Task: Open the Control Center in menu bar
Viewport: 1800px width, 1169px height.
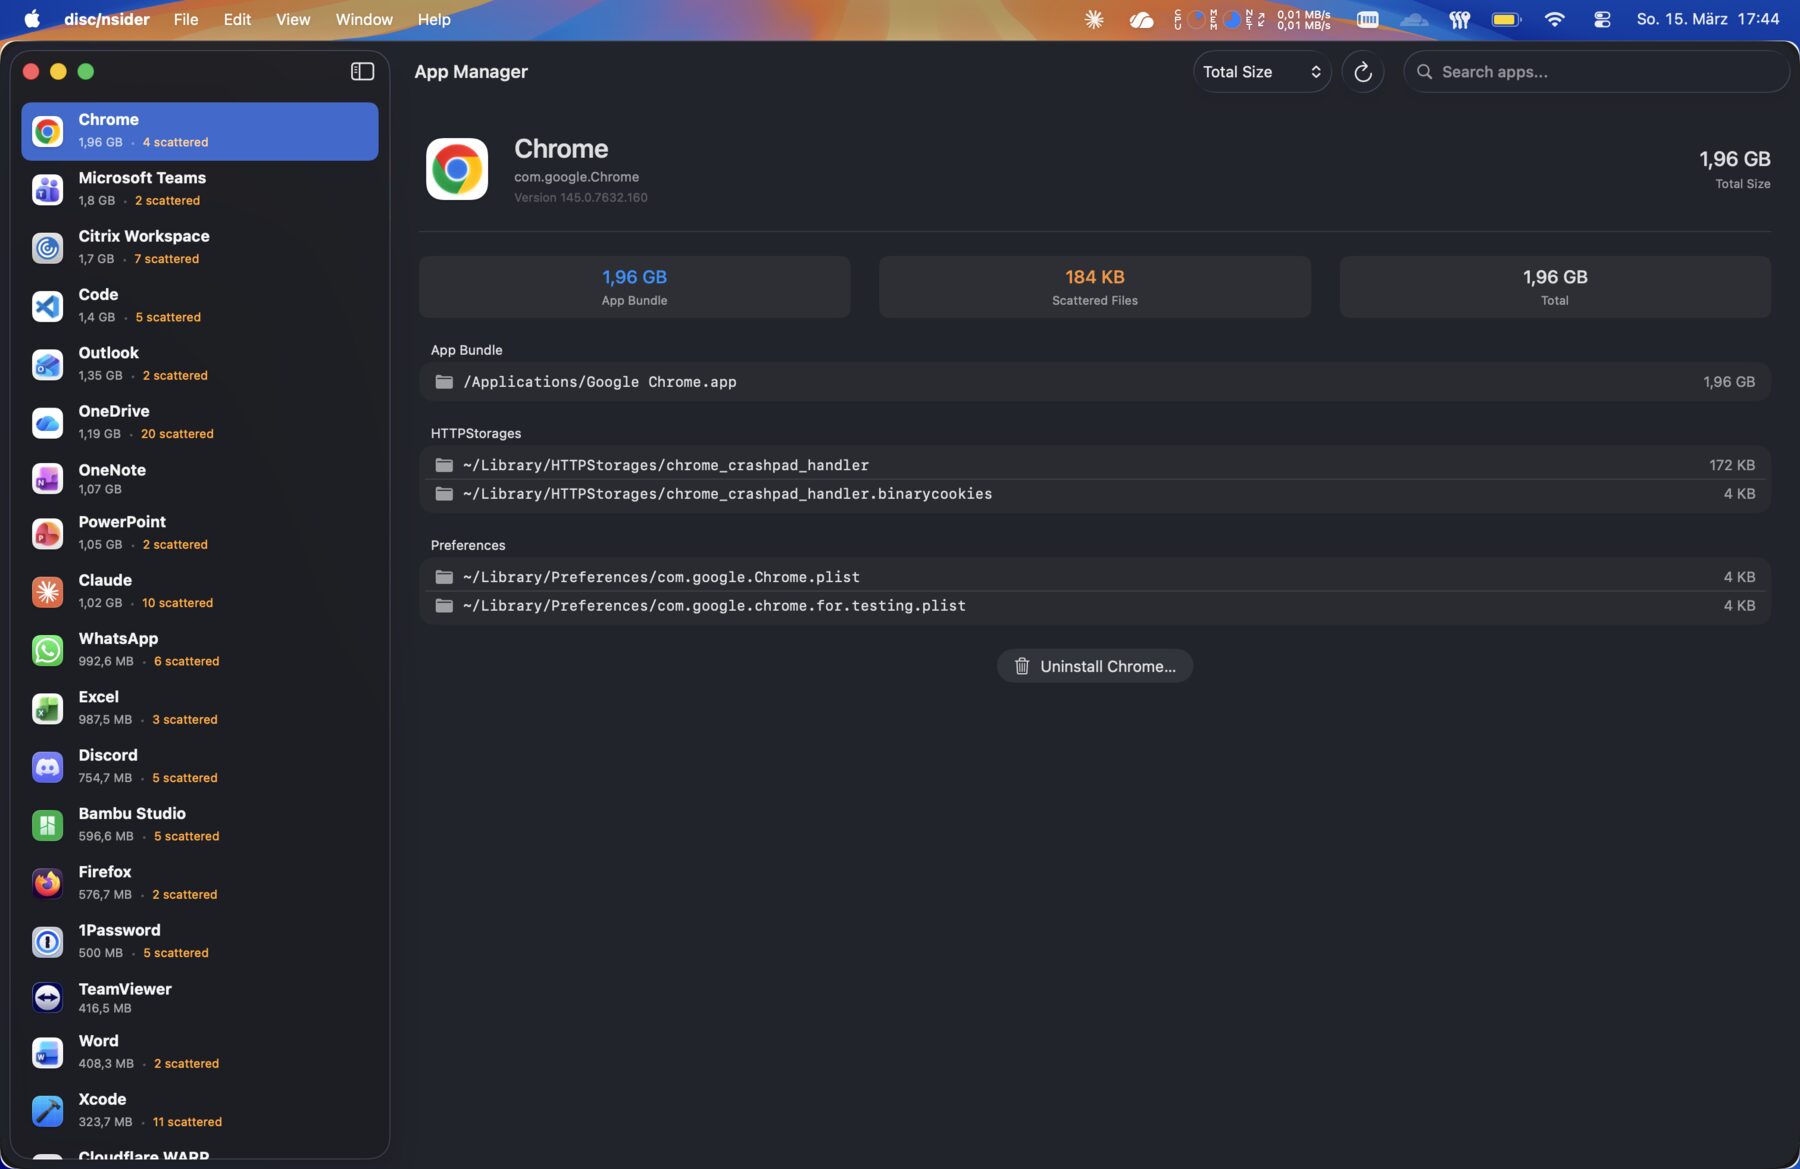Action: click(x=1602, y=19)
